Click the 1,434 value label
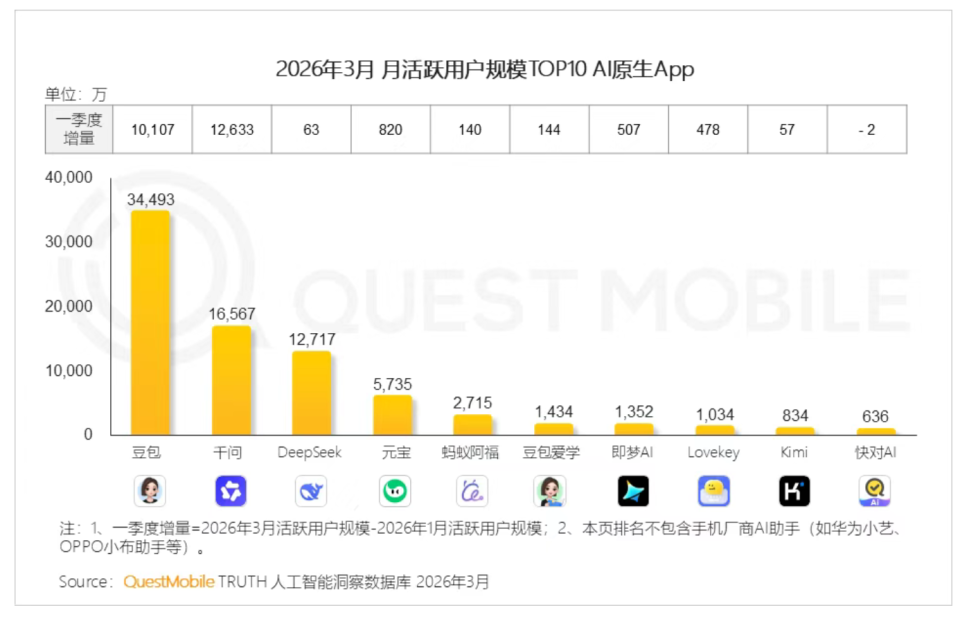Screen dimensions: 960x619 553,411
